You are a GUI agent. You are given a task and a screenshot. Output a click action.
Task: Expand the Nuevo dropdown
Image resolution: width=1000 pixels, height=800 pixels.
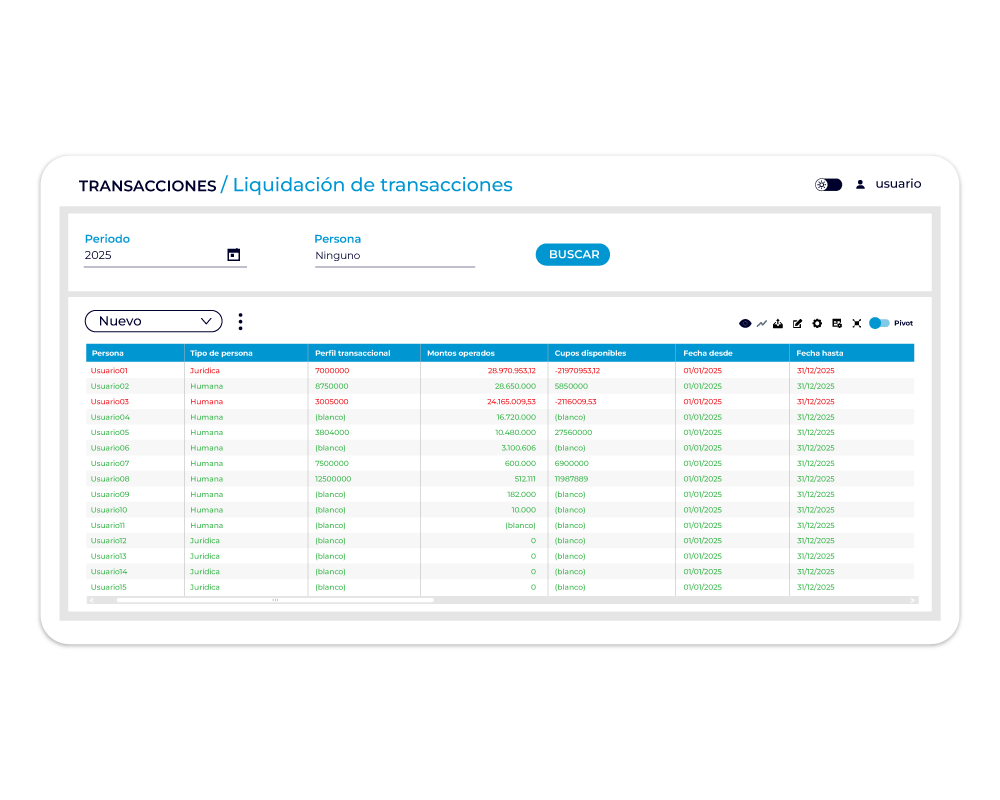pyautogui.click(x=154, y=321)
